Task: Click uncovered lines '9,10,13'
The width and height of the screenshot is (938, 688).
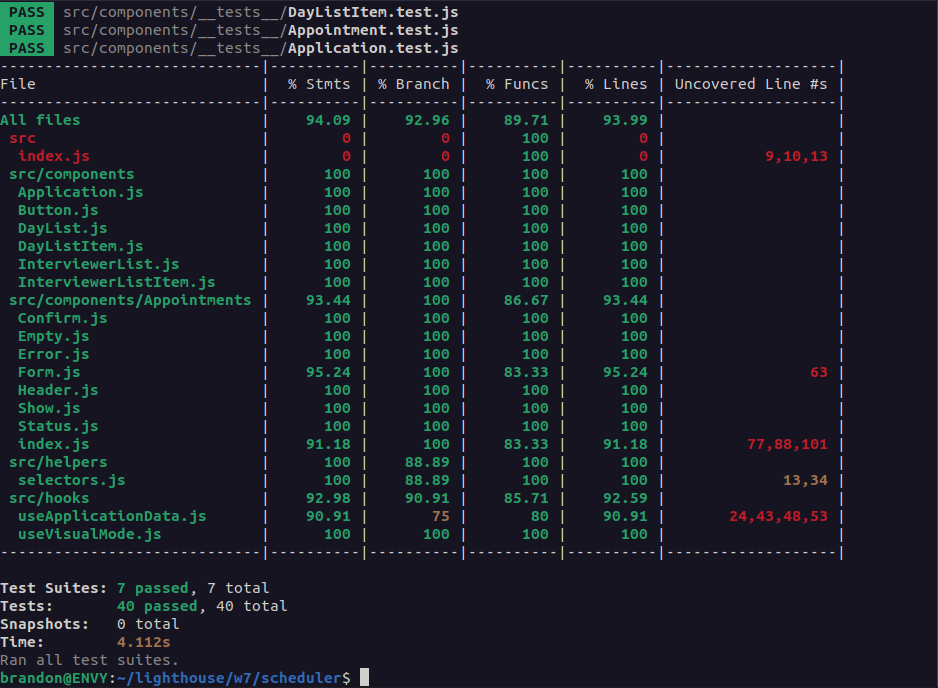Action: click(x=796, y=156)
